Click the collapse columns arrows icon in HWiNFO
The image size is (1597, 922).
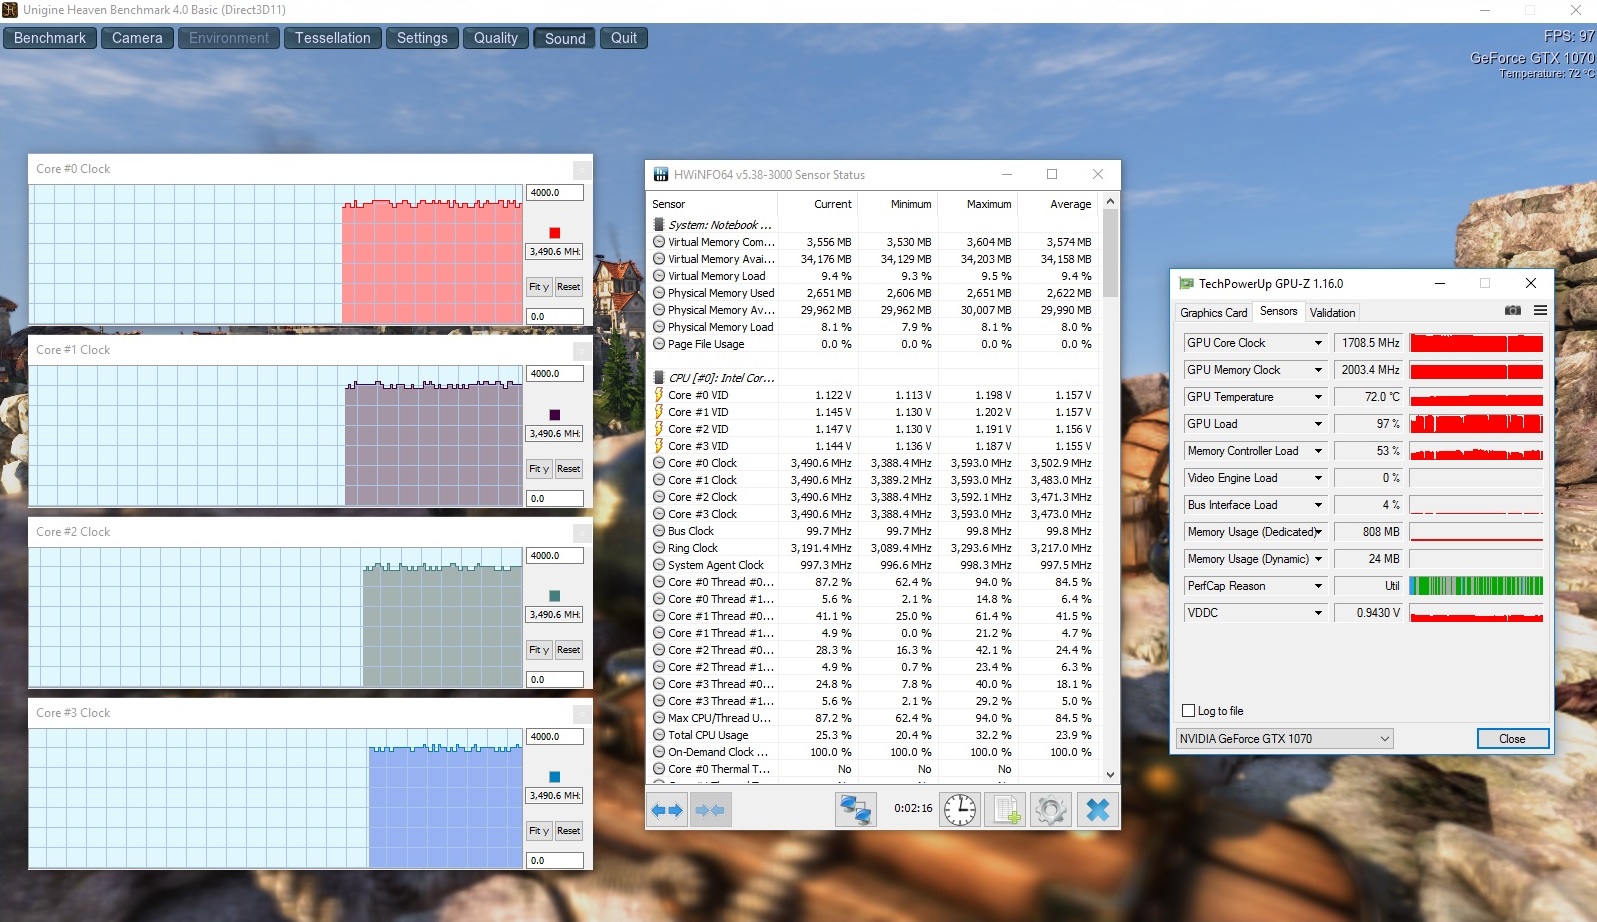[709, 810]
